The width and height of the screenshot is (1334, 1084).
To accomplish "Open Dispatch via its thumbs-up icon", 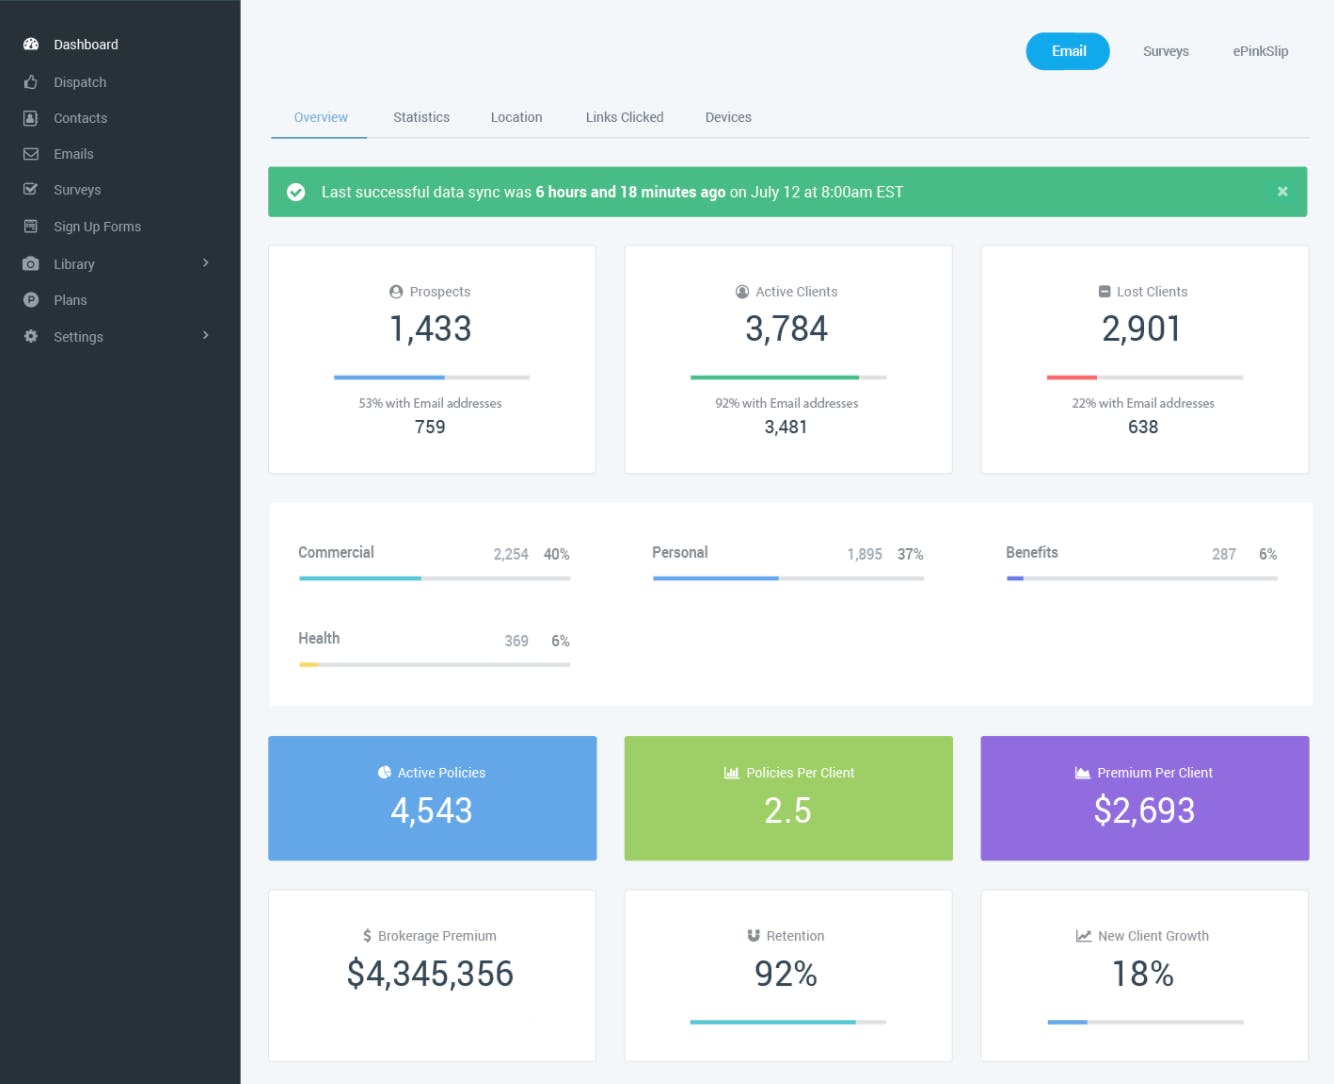I will 31,82.
